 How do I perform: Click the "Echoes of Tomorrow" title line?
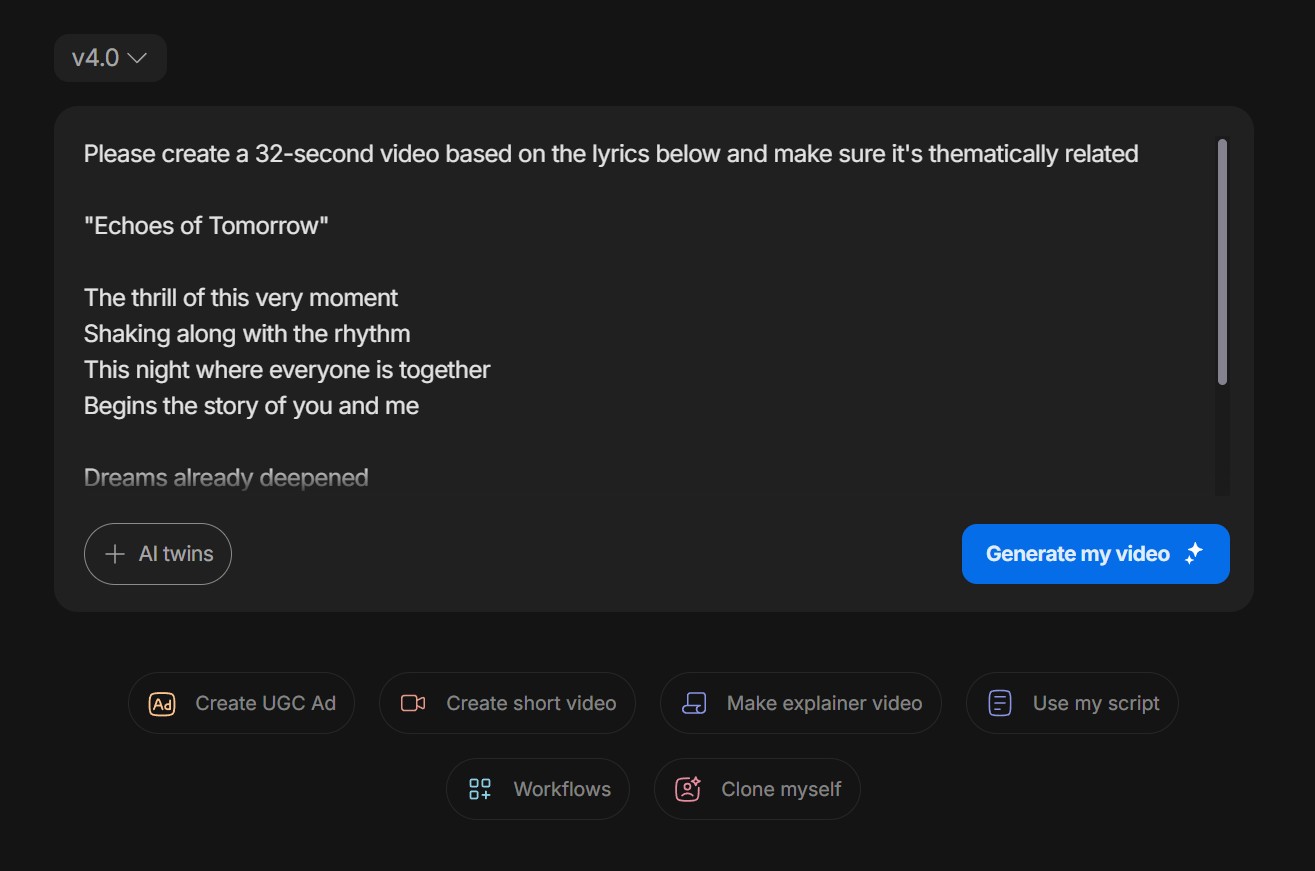coord(207,226)
